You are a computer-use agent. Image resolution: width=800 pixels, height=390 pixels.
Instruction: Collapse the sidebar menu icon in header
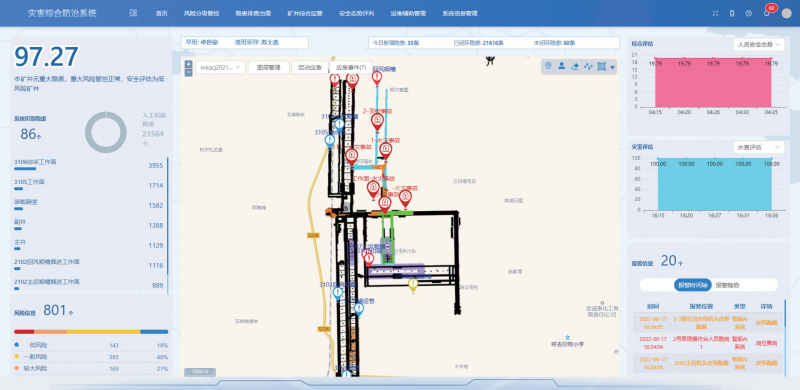(x=133, y=13)
